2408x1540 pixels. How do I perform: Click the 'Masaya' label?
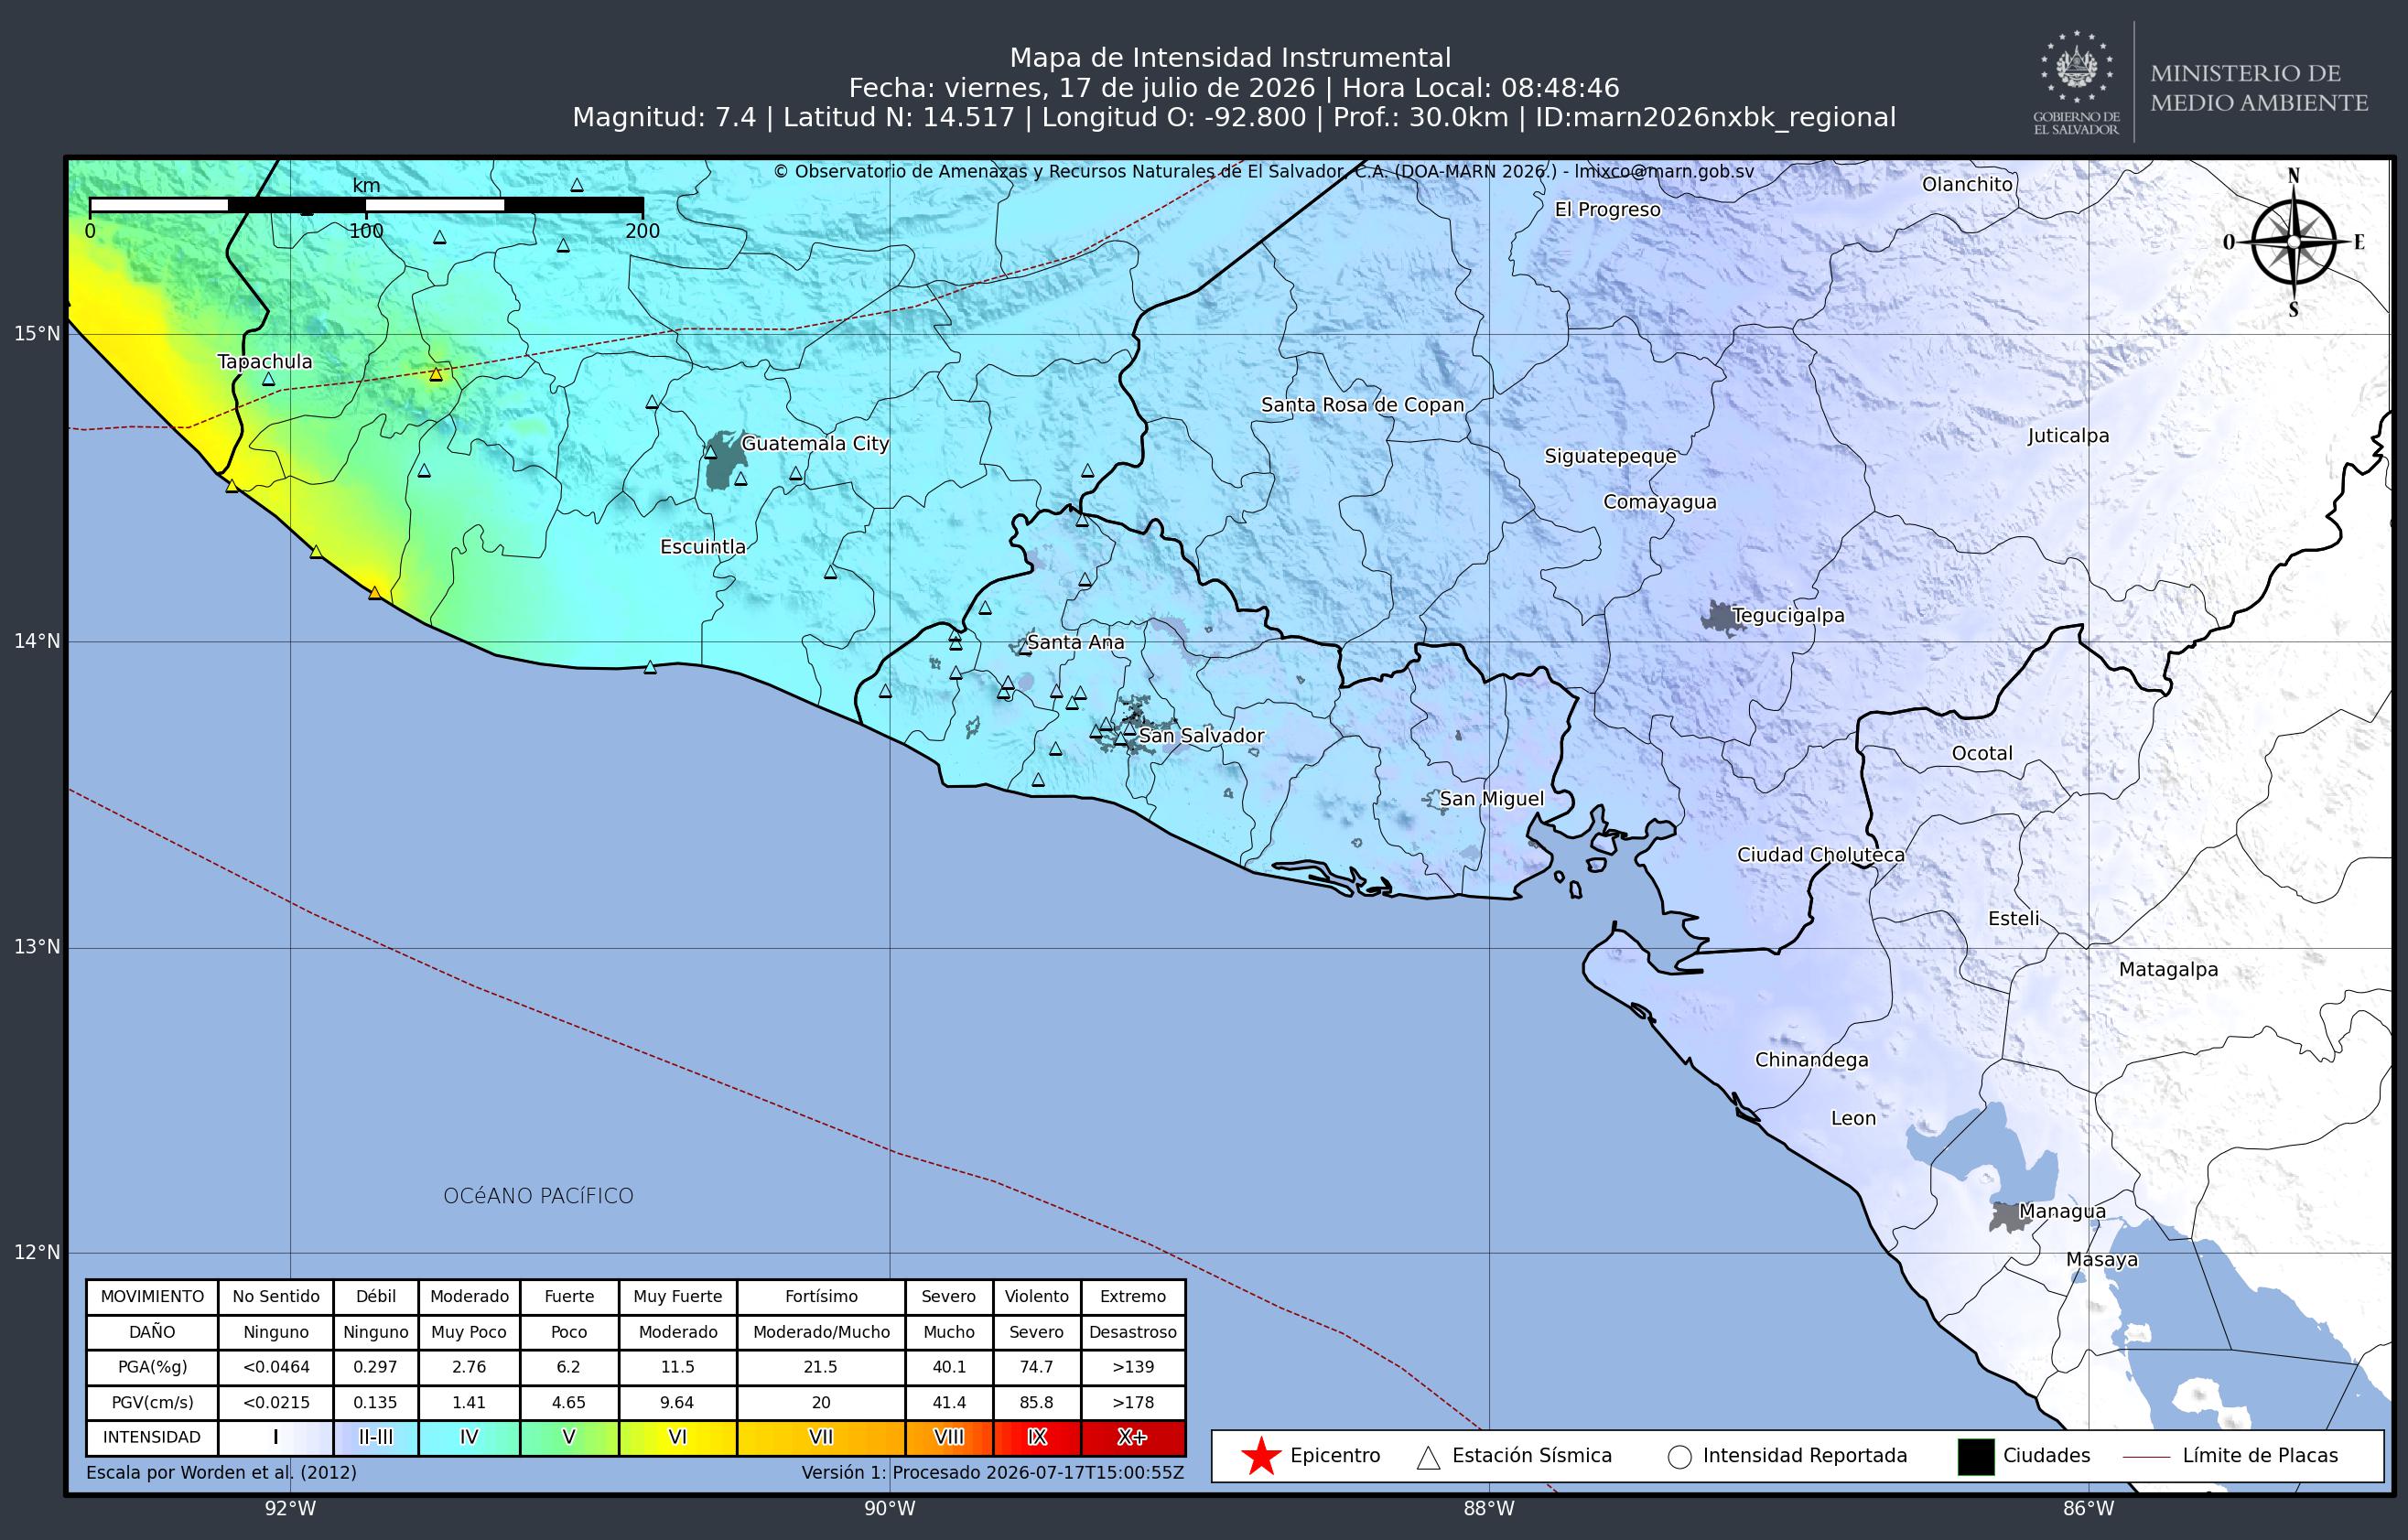coord(2102,1260)
